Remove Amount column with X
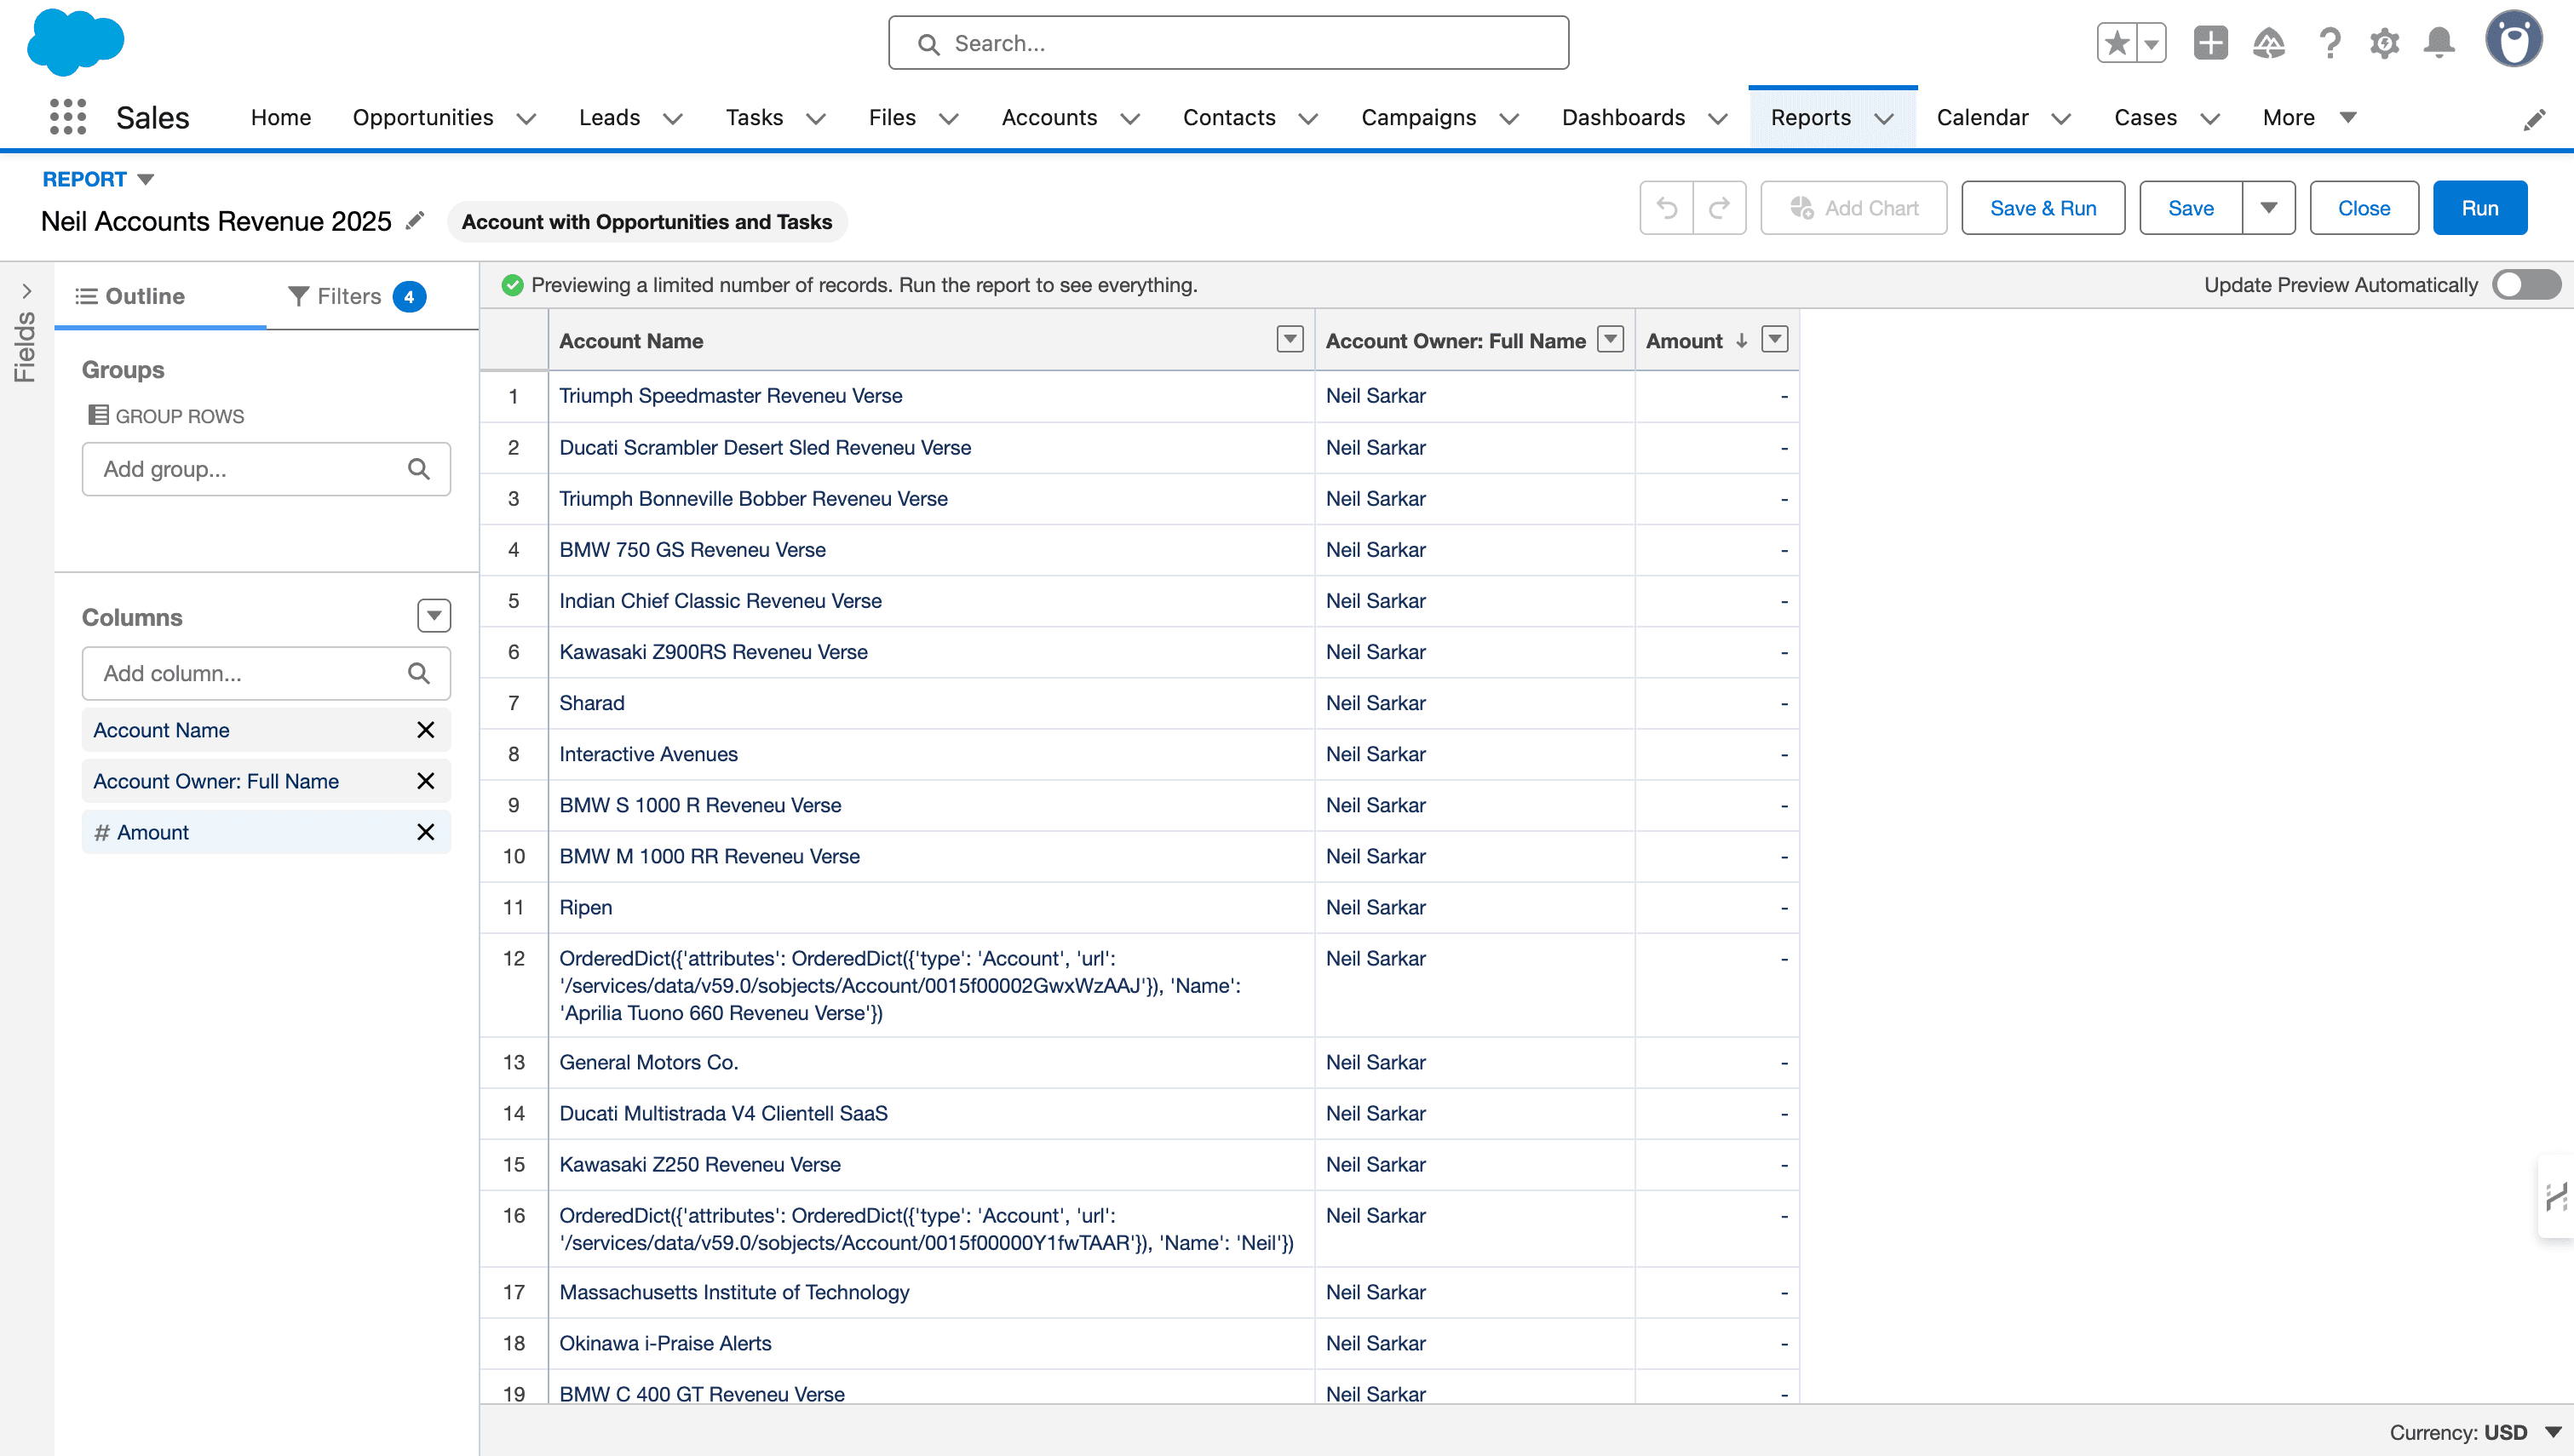Screen dimensions: 2574x1456 tap(425, 832)
